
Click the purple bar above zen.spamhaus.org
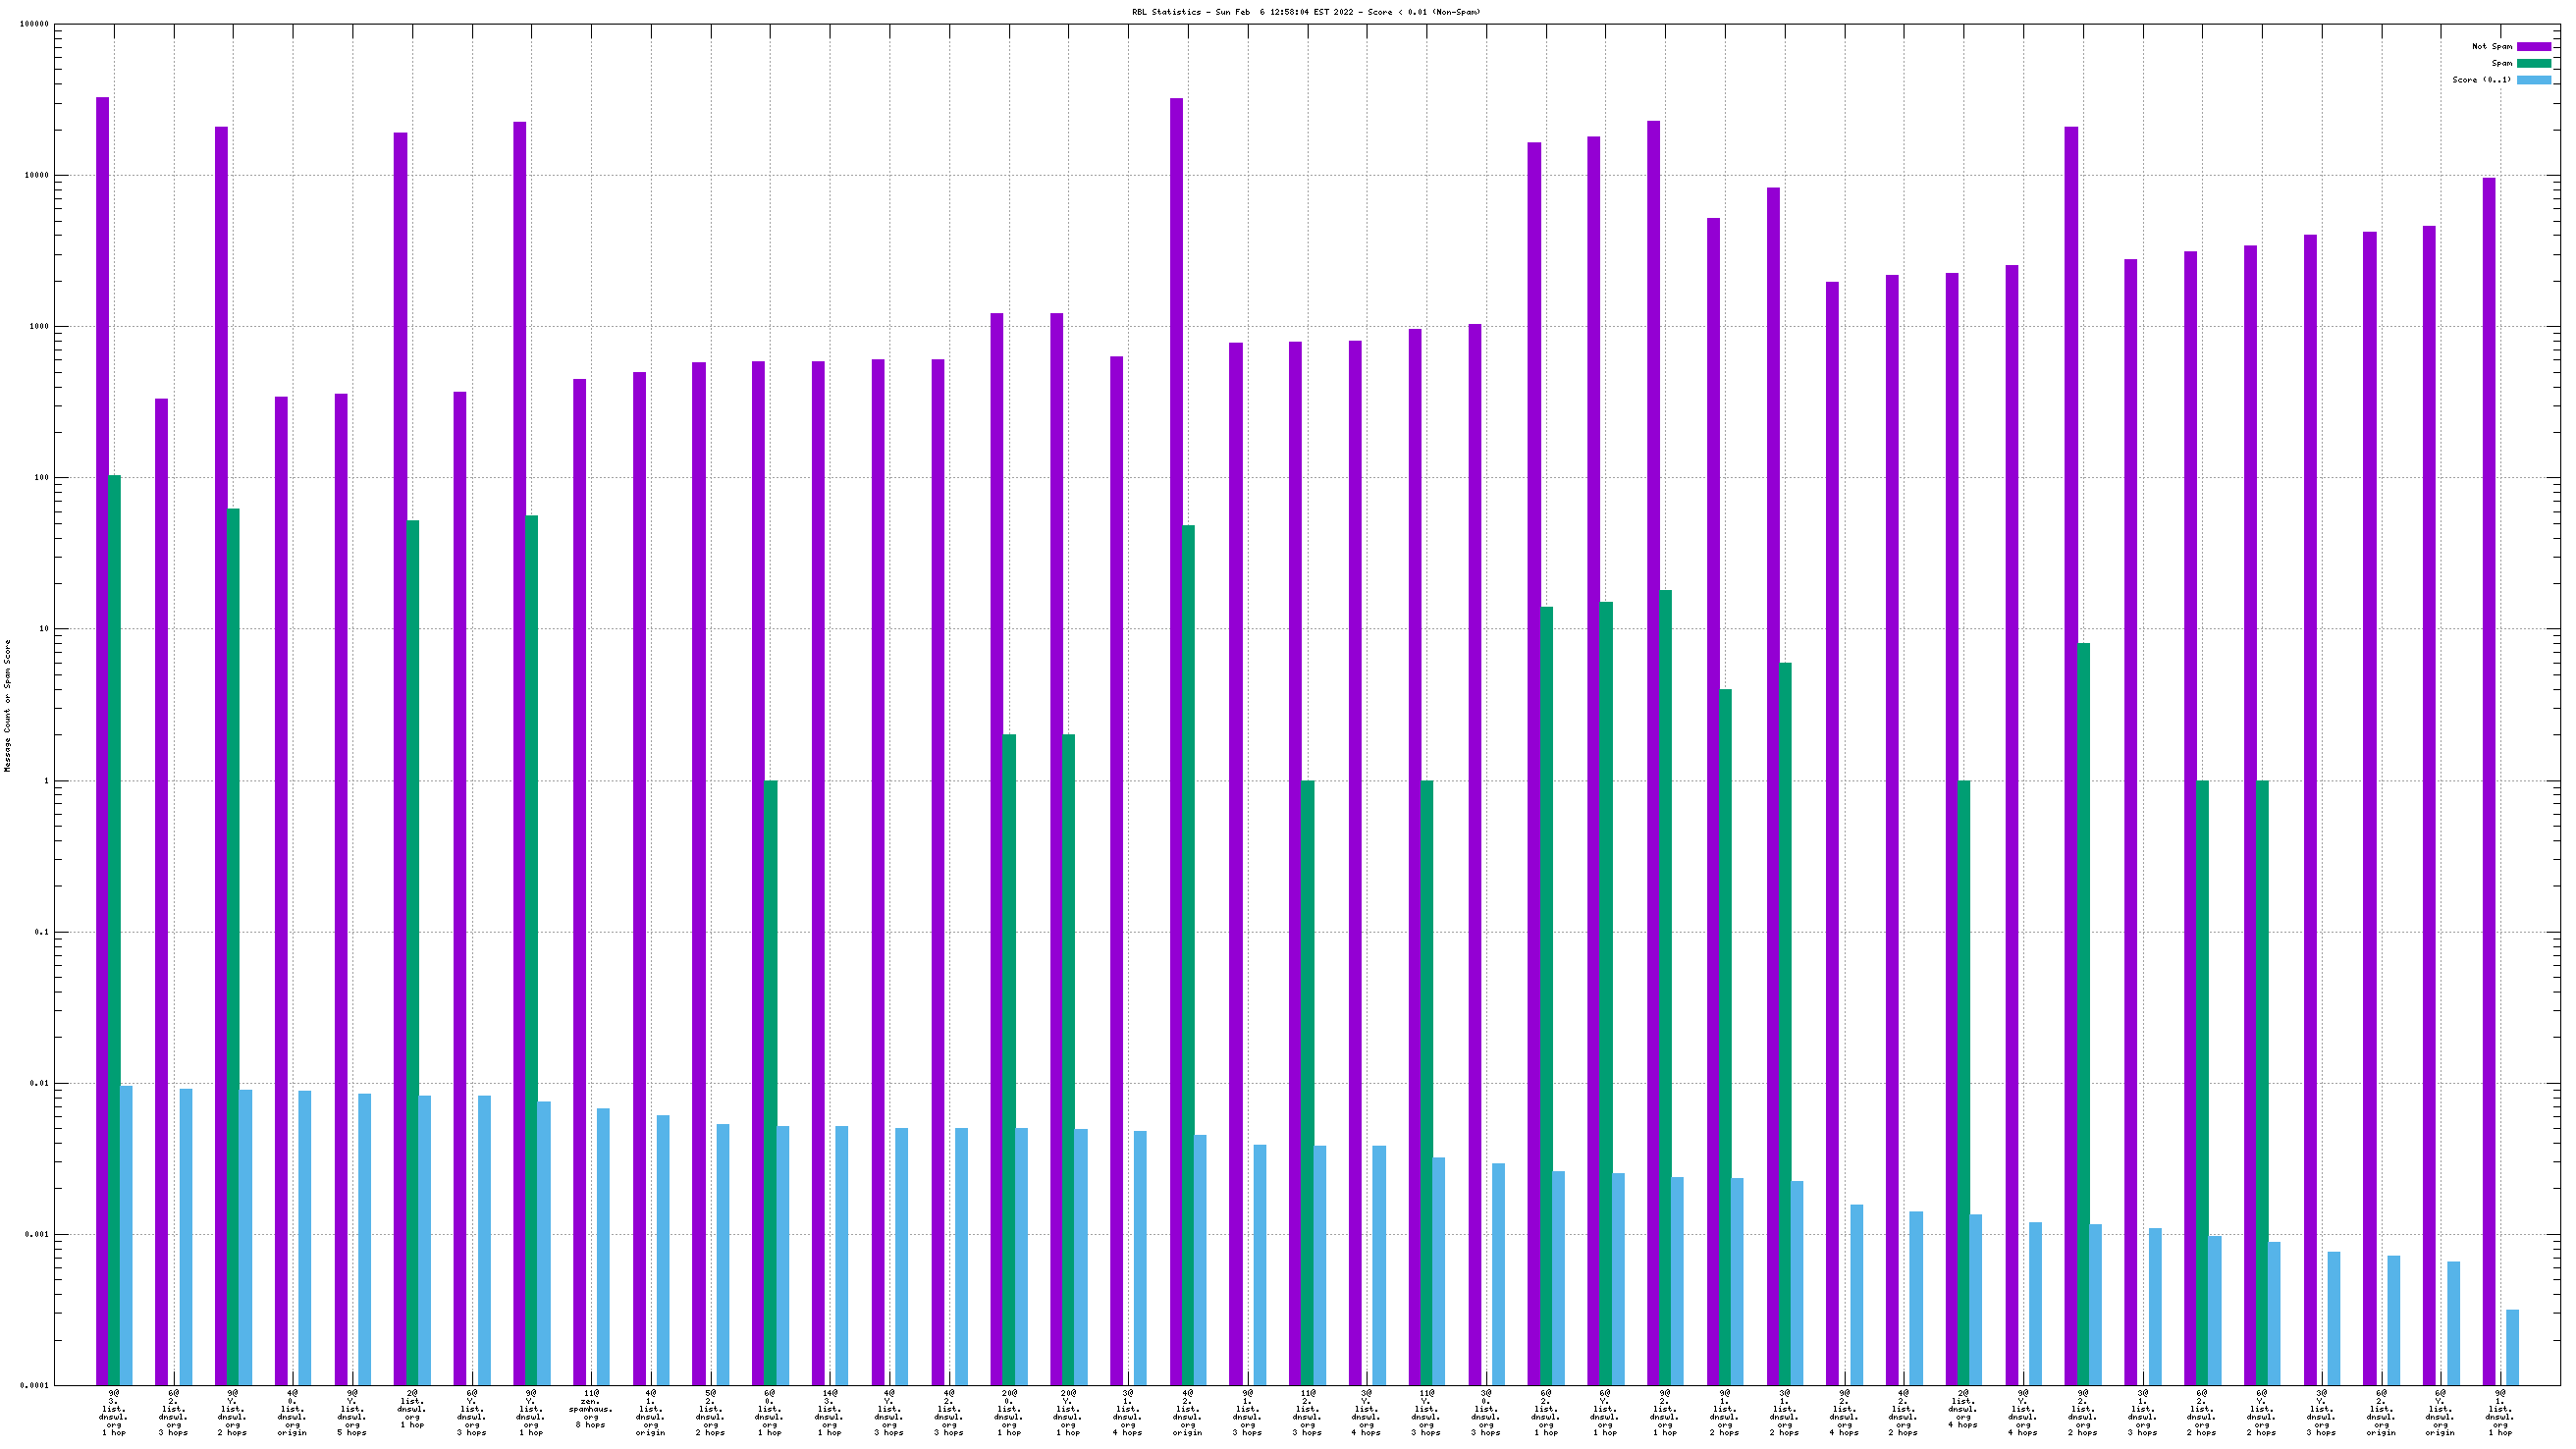tap(579, 880)
